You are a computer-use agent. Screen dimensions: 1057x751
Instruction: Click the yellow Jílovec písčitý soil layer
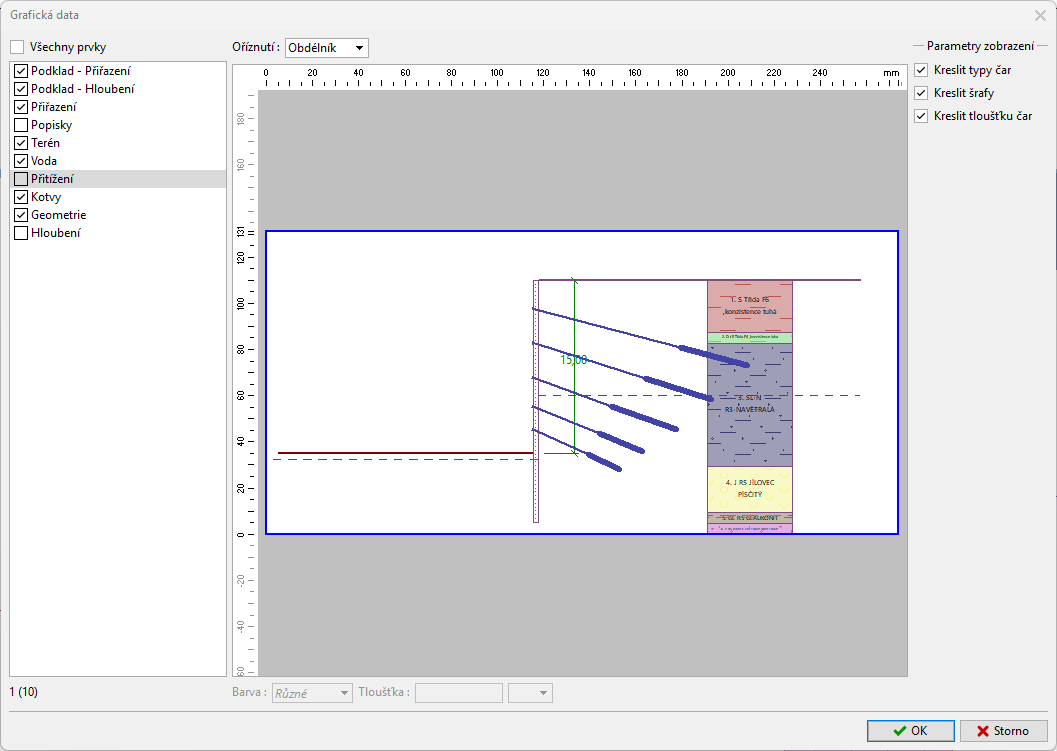click(x=749, y=488)
